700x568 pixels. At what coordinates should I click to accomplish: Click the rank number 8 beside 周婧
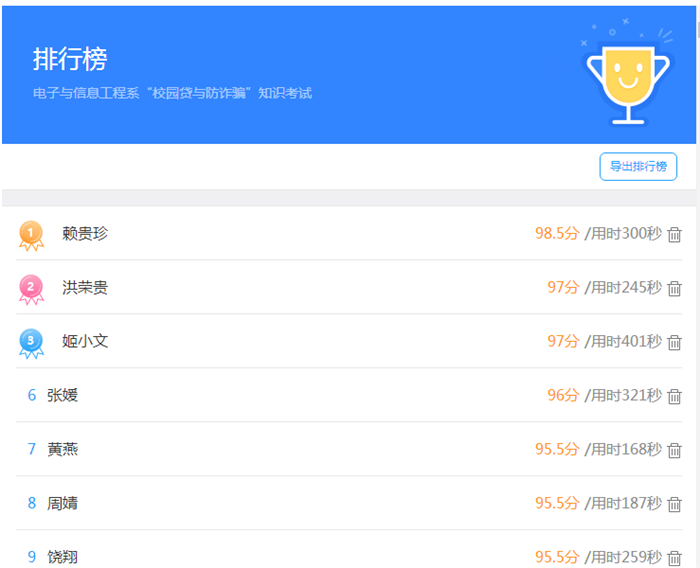coord(32,503)
